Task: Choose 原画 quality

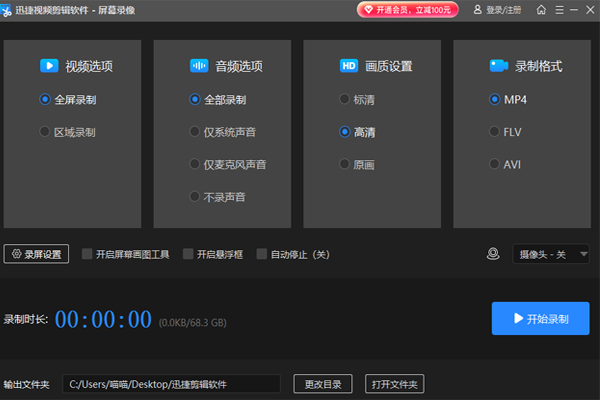Action: (357, 165)
